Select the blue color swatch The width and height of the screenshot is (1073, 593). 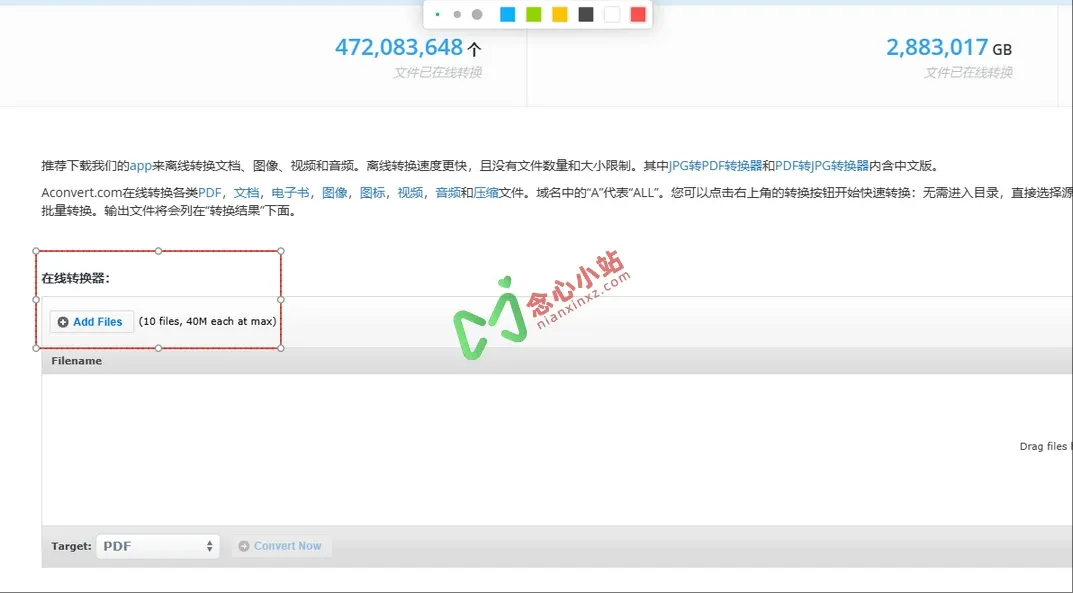[508, 15]
